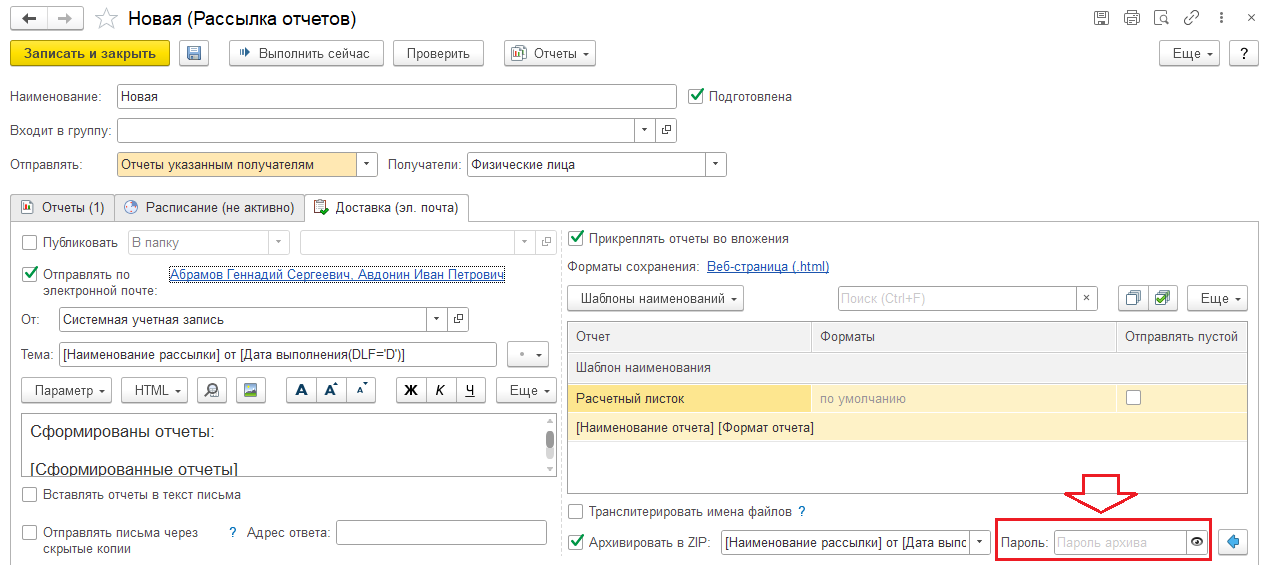
Task: Copy link using the chain icon
Action: 1191,18
